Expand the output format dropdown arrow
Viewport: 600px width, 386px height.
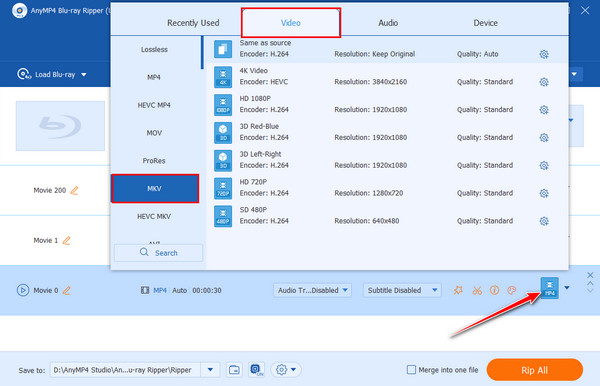point(567,288)
